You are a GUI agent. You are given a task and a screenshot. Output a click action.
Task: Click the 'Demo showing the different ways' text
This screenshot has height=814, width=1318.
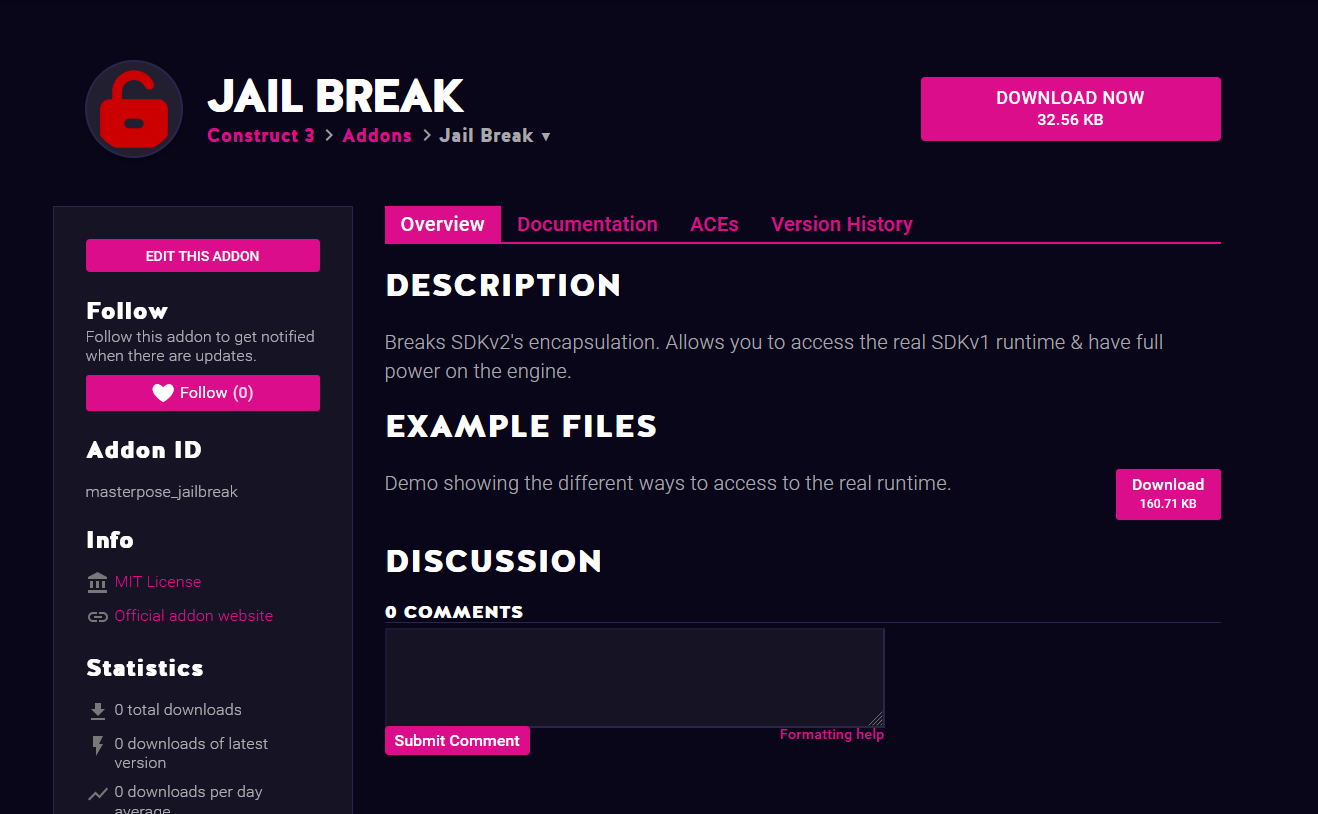(668, 483)
